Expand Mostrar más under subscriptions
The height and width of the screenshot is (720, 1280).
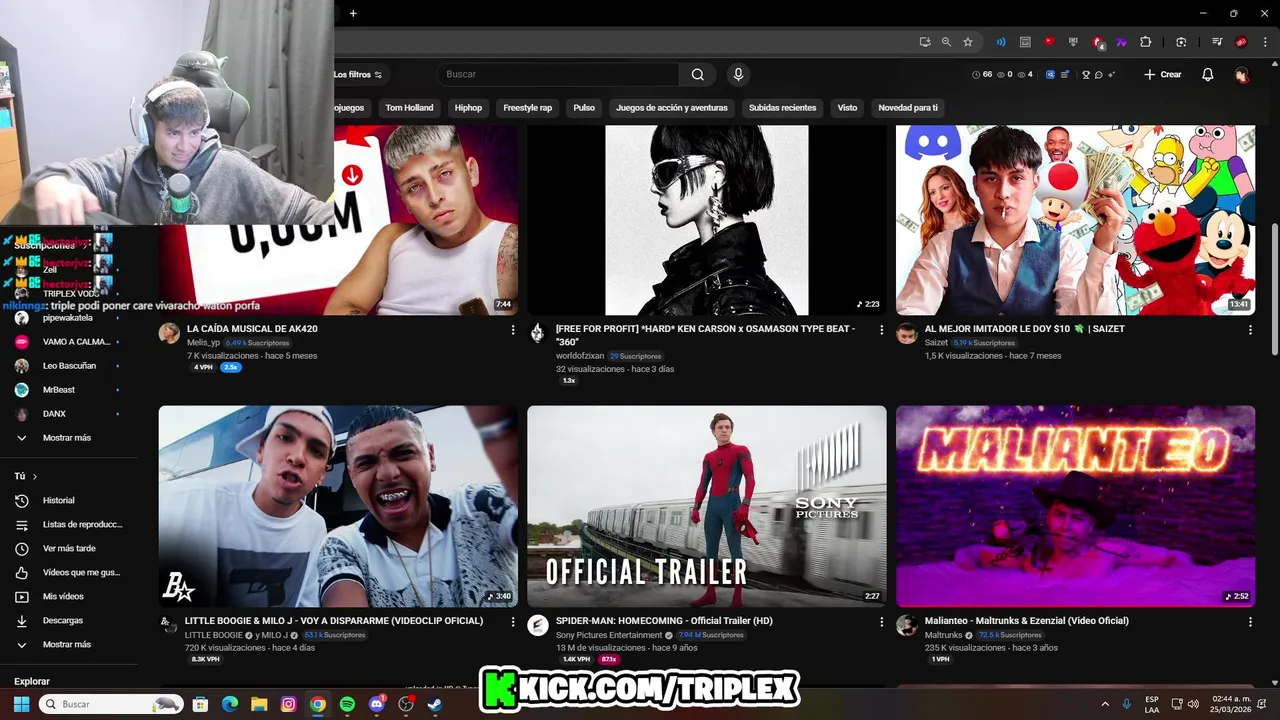(x=66, y=437)
